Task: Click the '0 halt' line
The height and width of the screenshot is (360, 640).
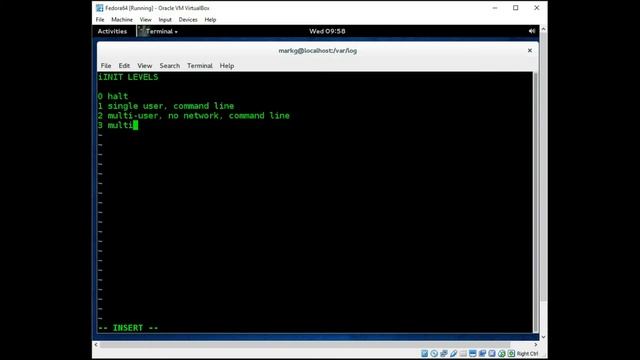Action: click(113, 96)
